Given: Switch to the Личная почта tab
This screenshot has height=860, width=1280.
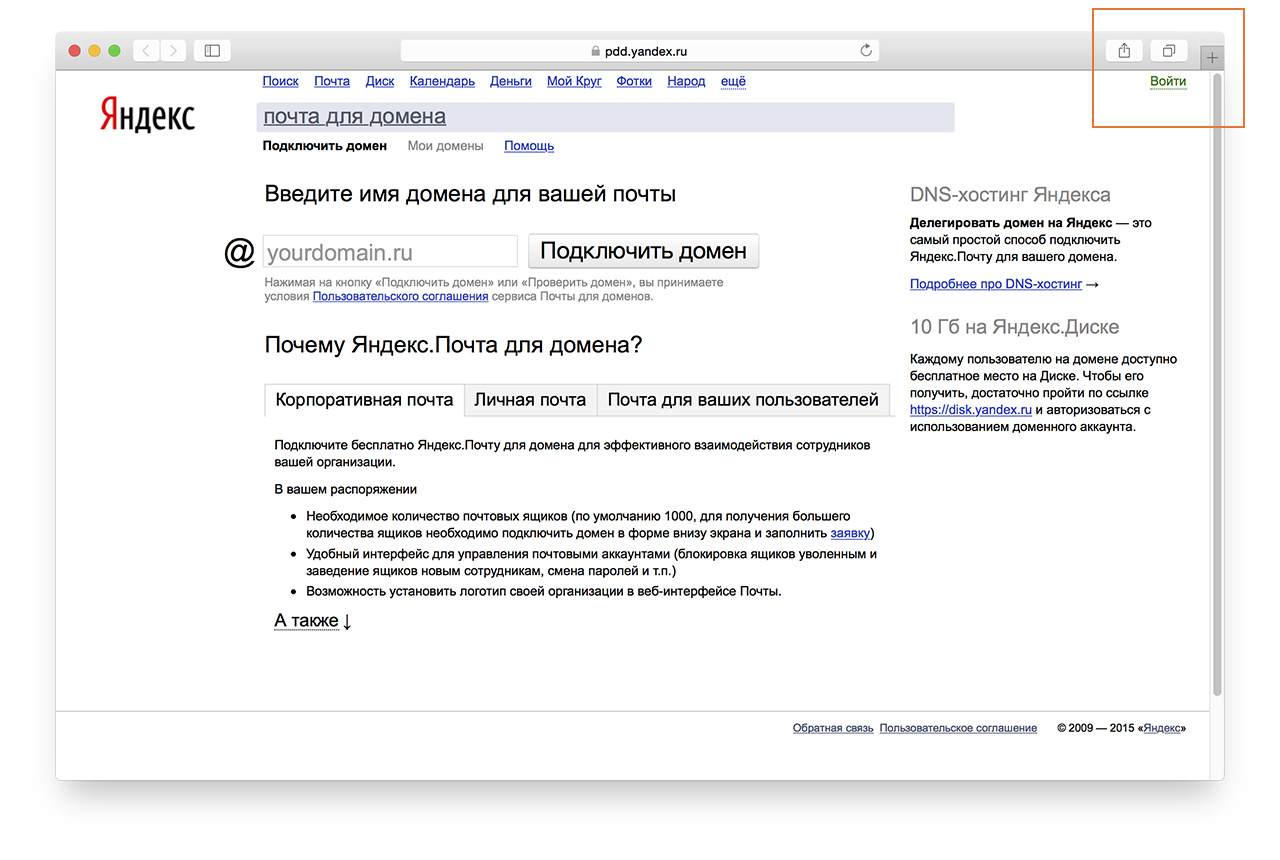Looking at the screenshot, I should pyautogui.click(x=530, y=400).
